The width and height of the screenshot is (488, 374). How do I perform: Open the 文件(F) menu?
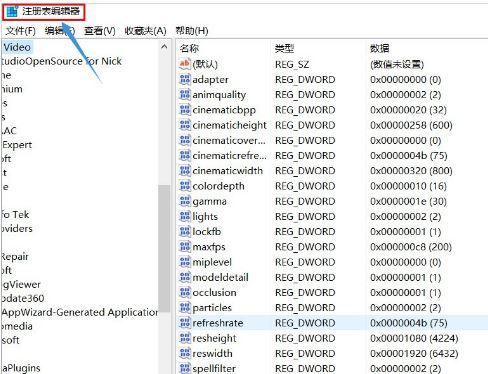(20, 31)
